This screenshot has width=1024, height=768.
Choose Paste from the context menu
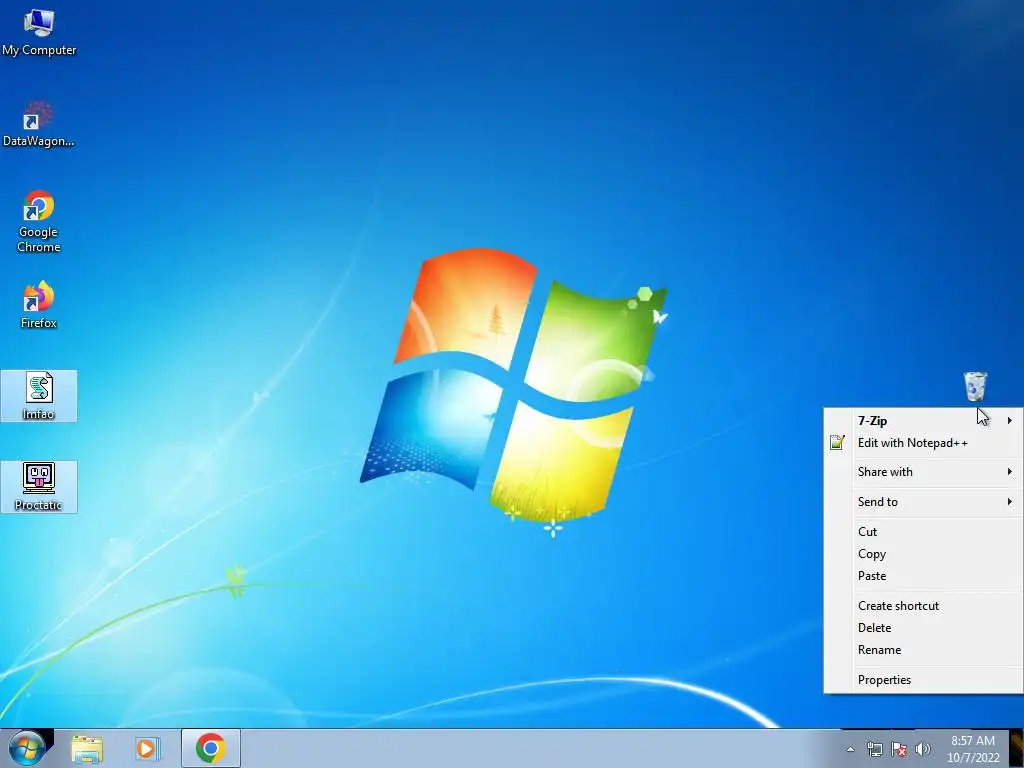click(923, 576)
